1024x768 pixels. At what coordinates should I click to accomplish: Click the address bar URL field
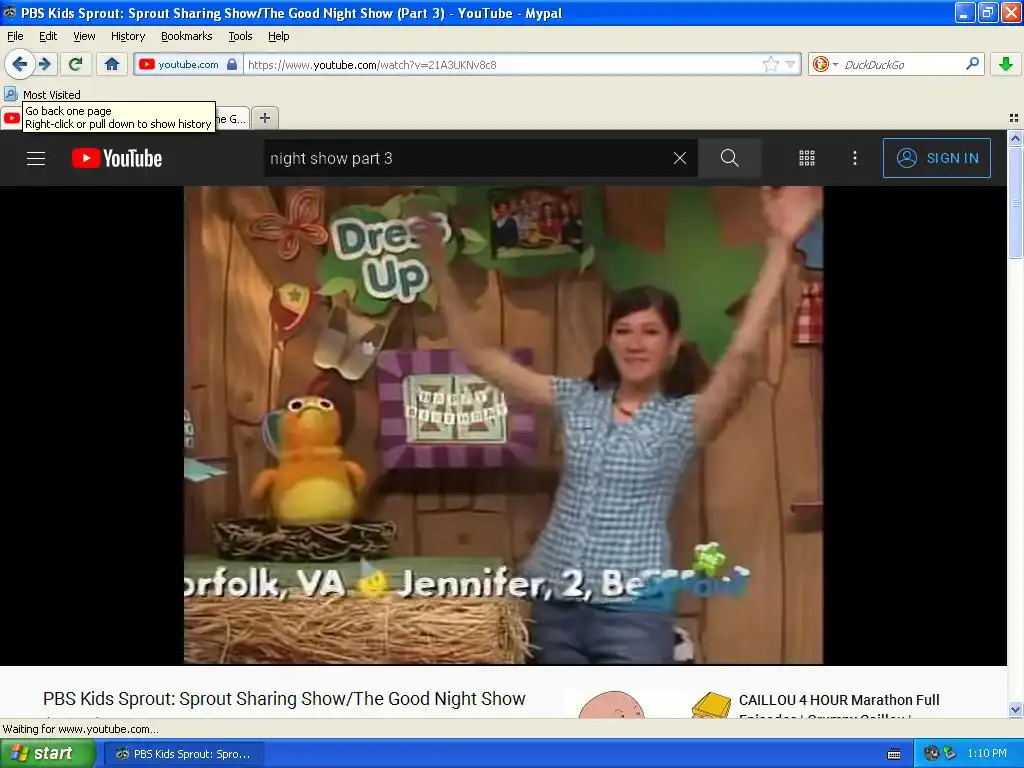(503, 64)
